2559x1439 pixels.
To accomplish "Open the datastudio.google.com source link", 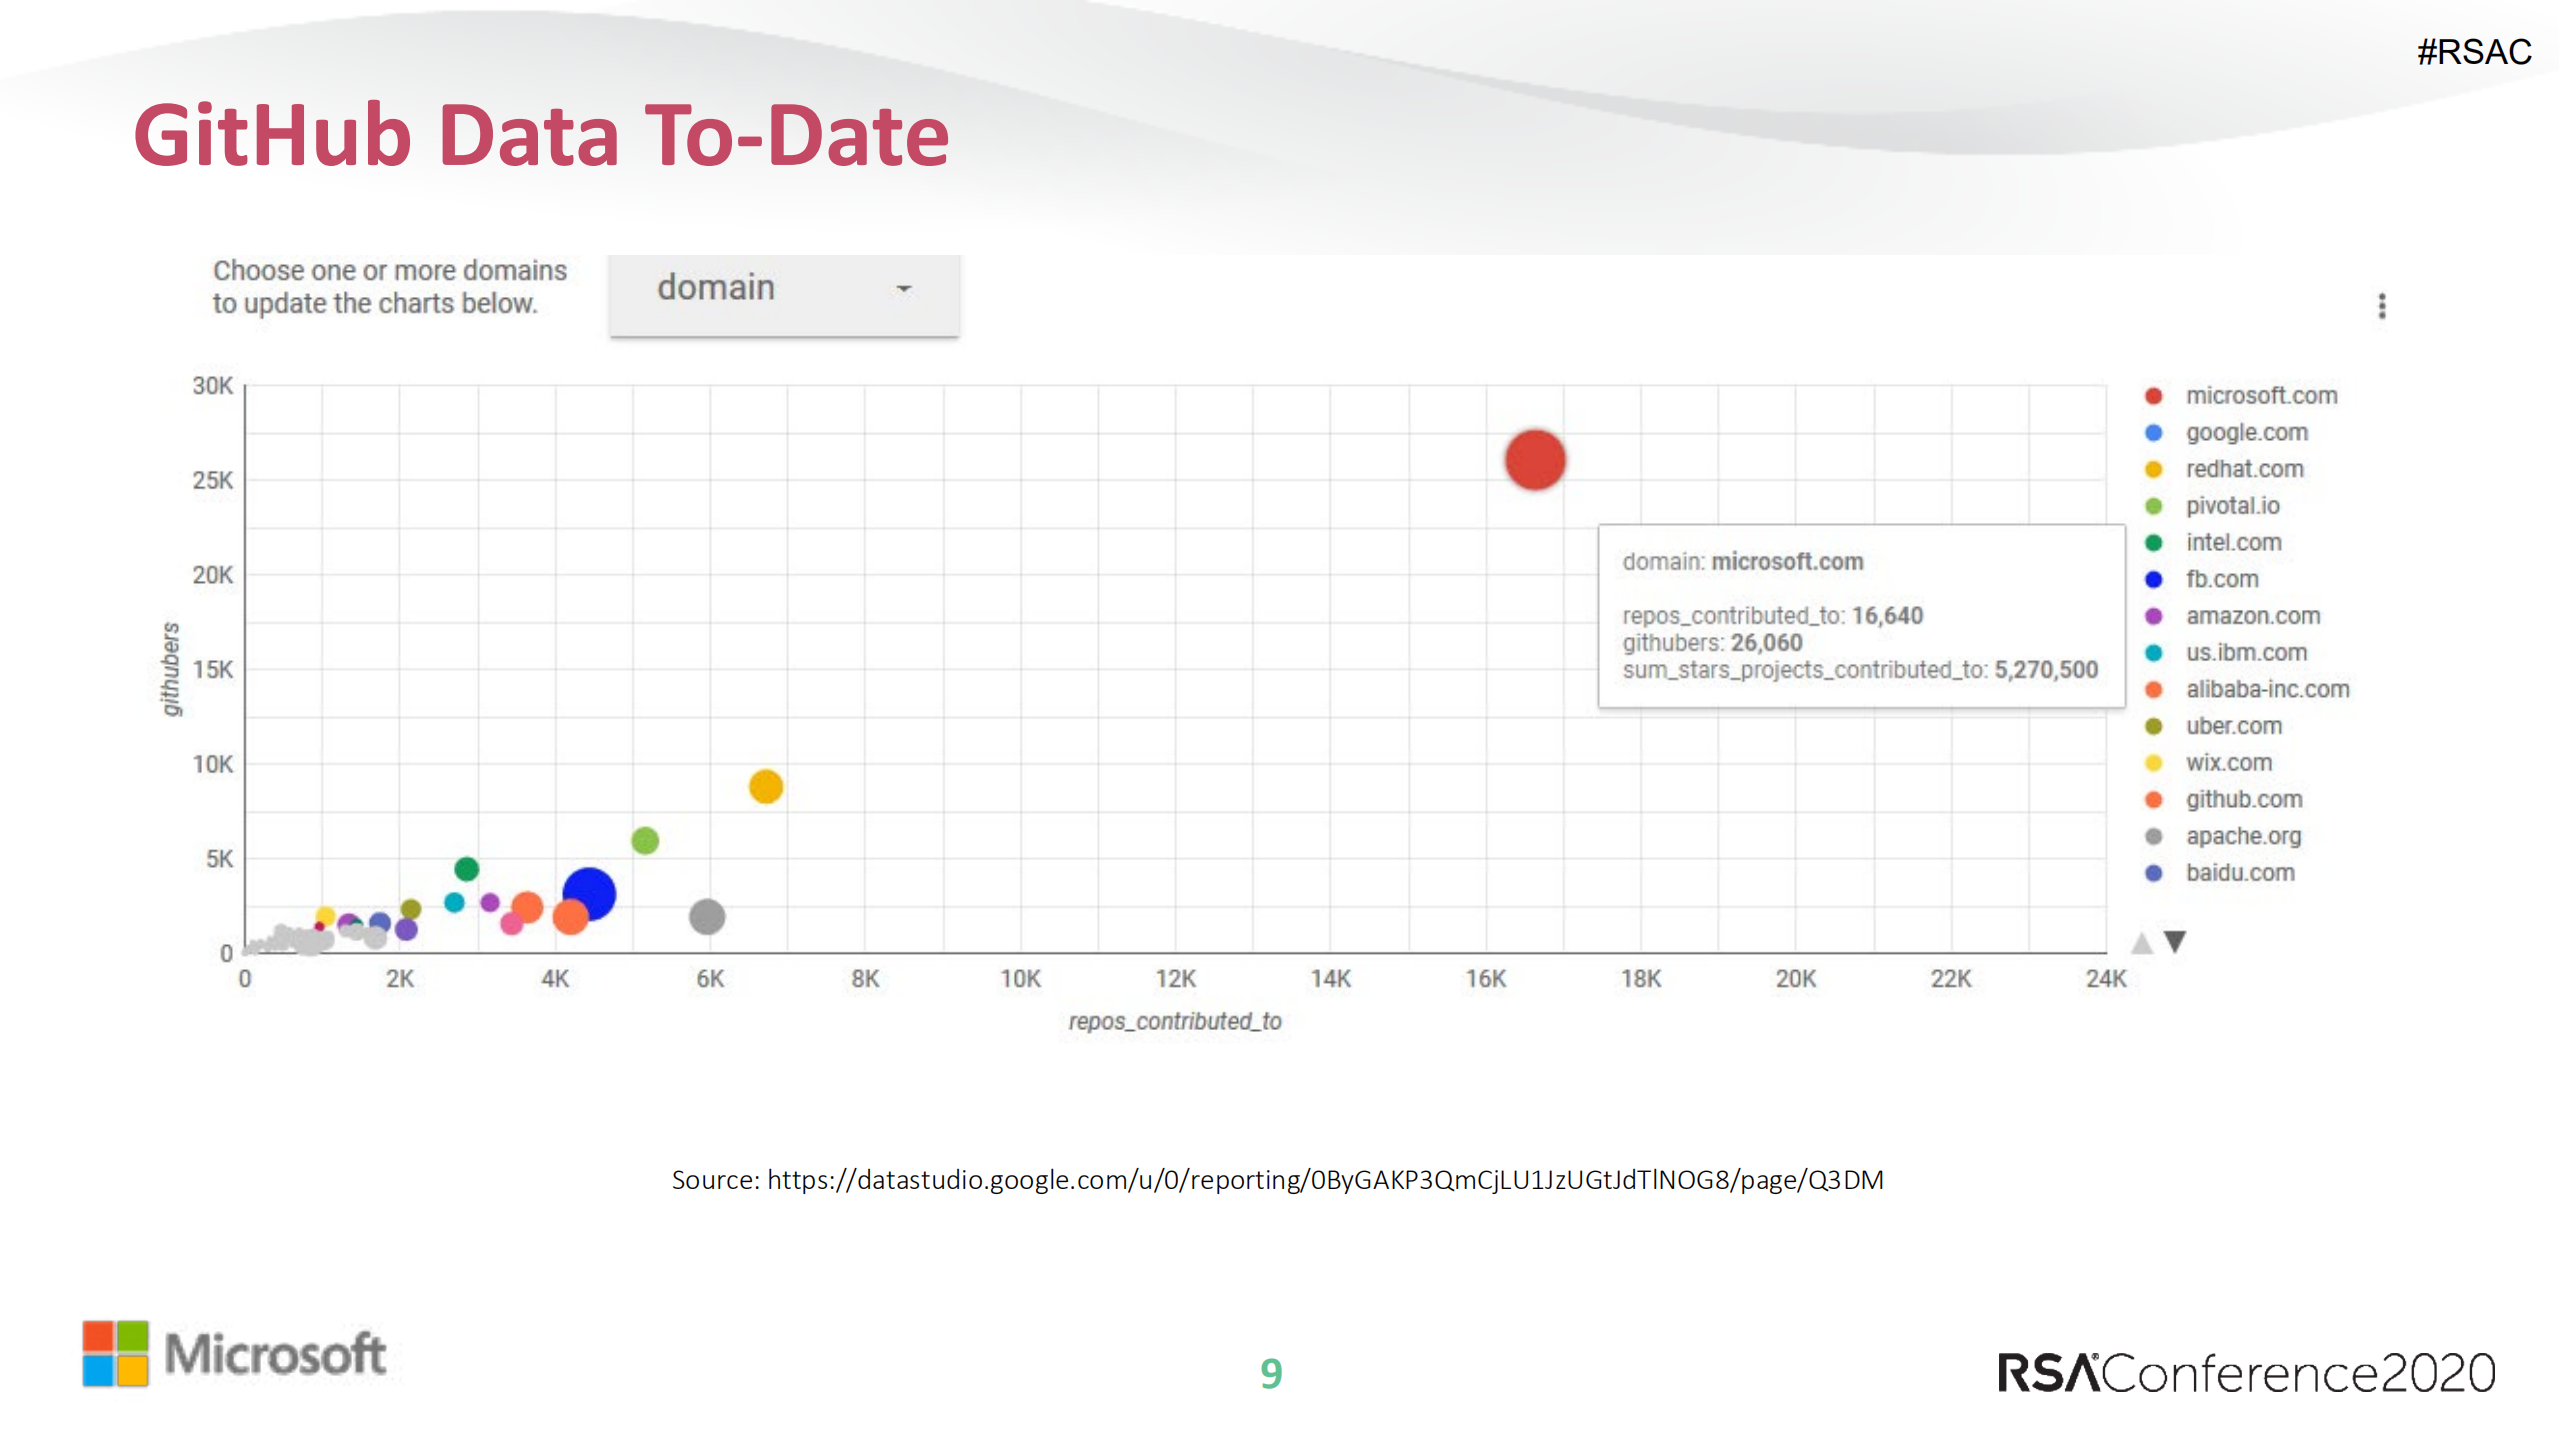I will pos(1324,1180).
